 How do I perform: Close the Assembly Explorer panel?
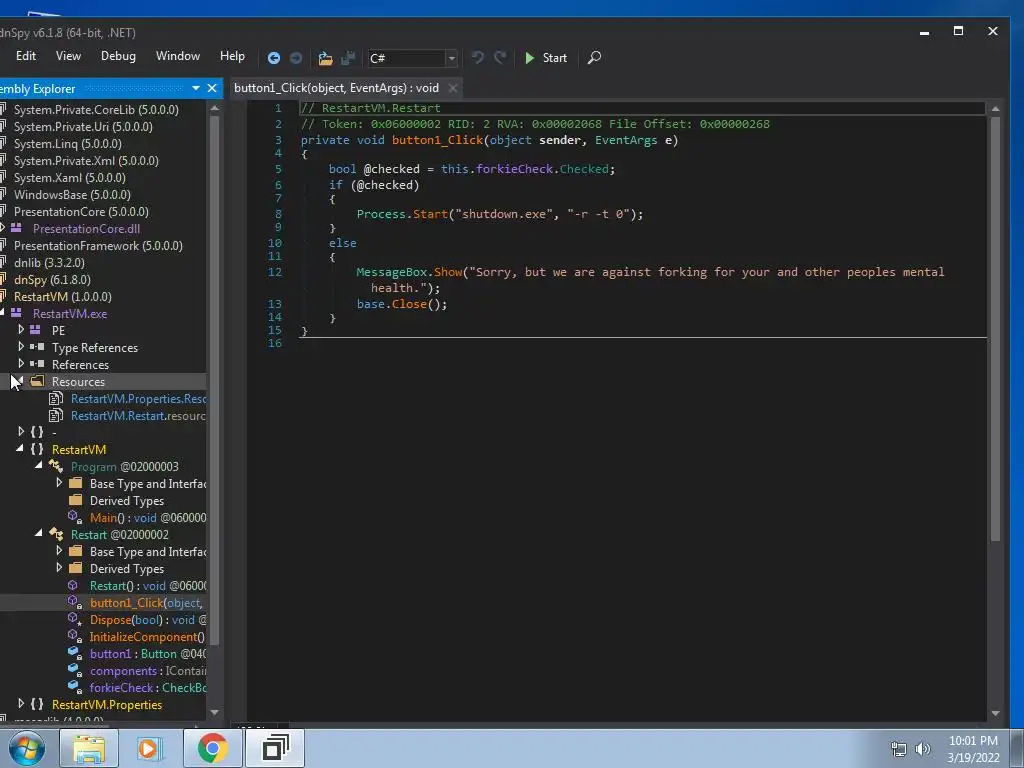pos(212,88)
